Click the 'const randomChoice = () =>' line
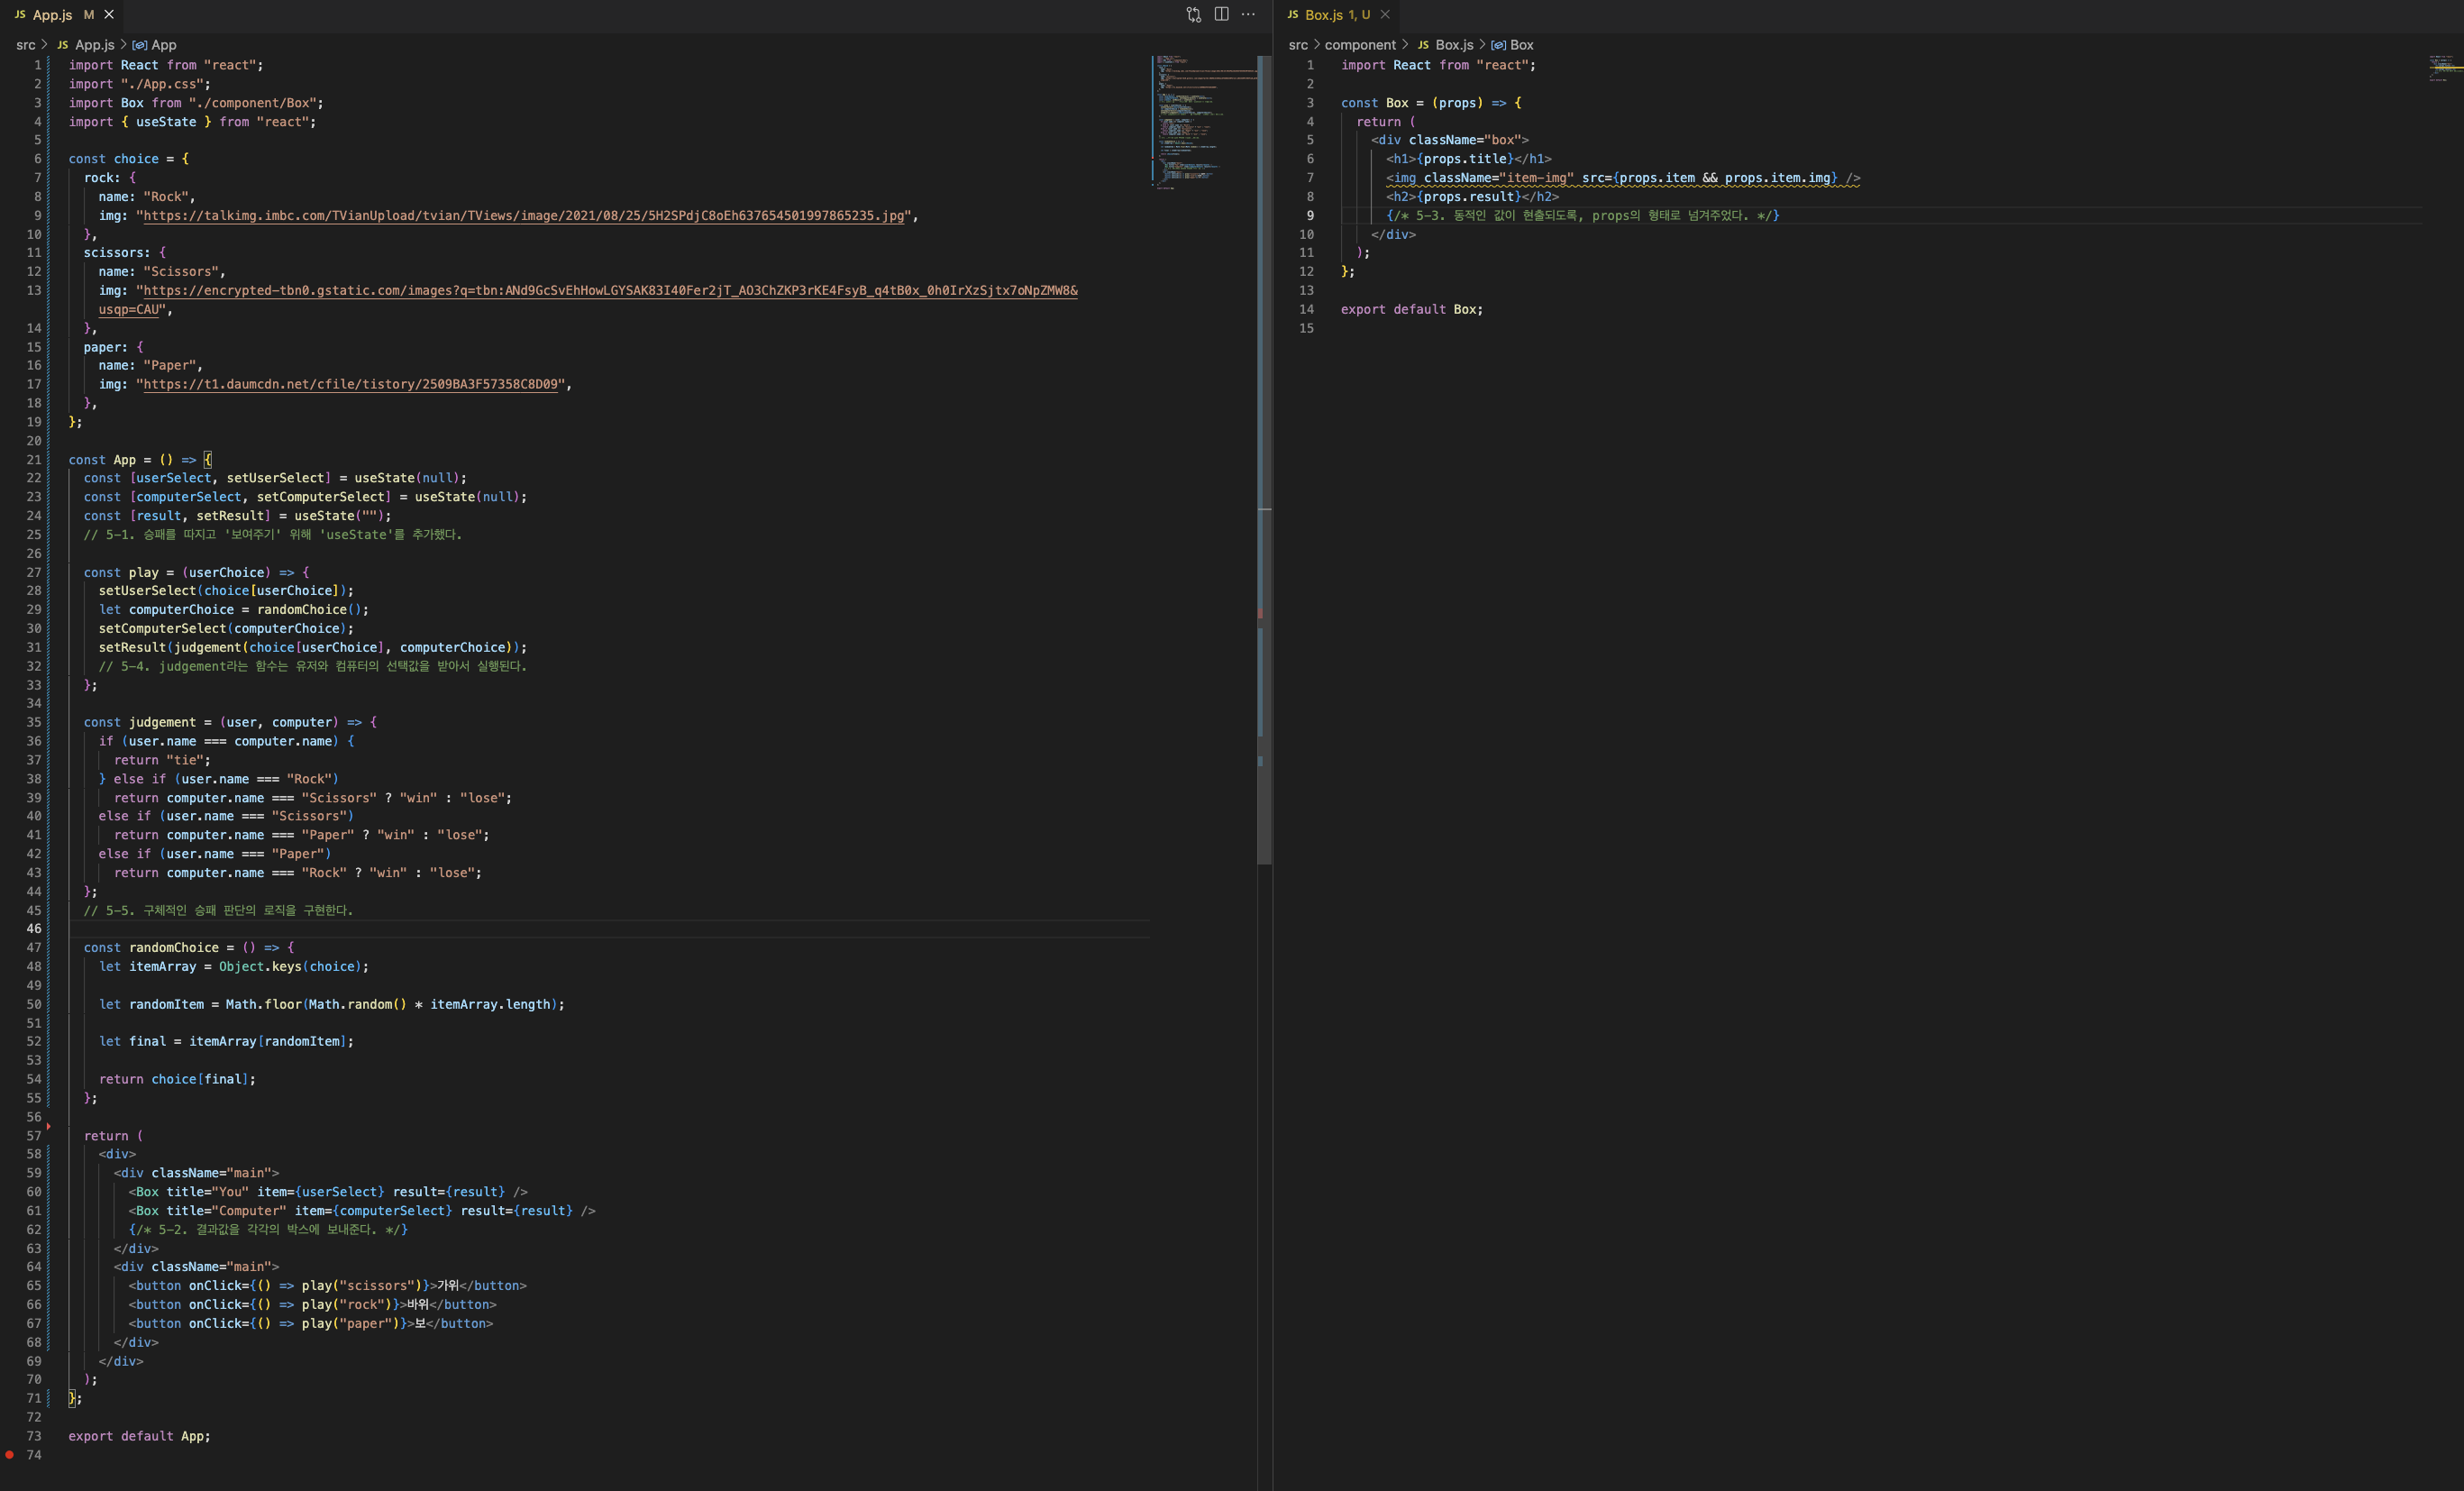This screenshot has width=2464, height=1491. click(x=189, y=948)
